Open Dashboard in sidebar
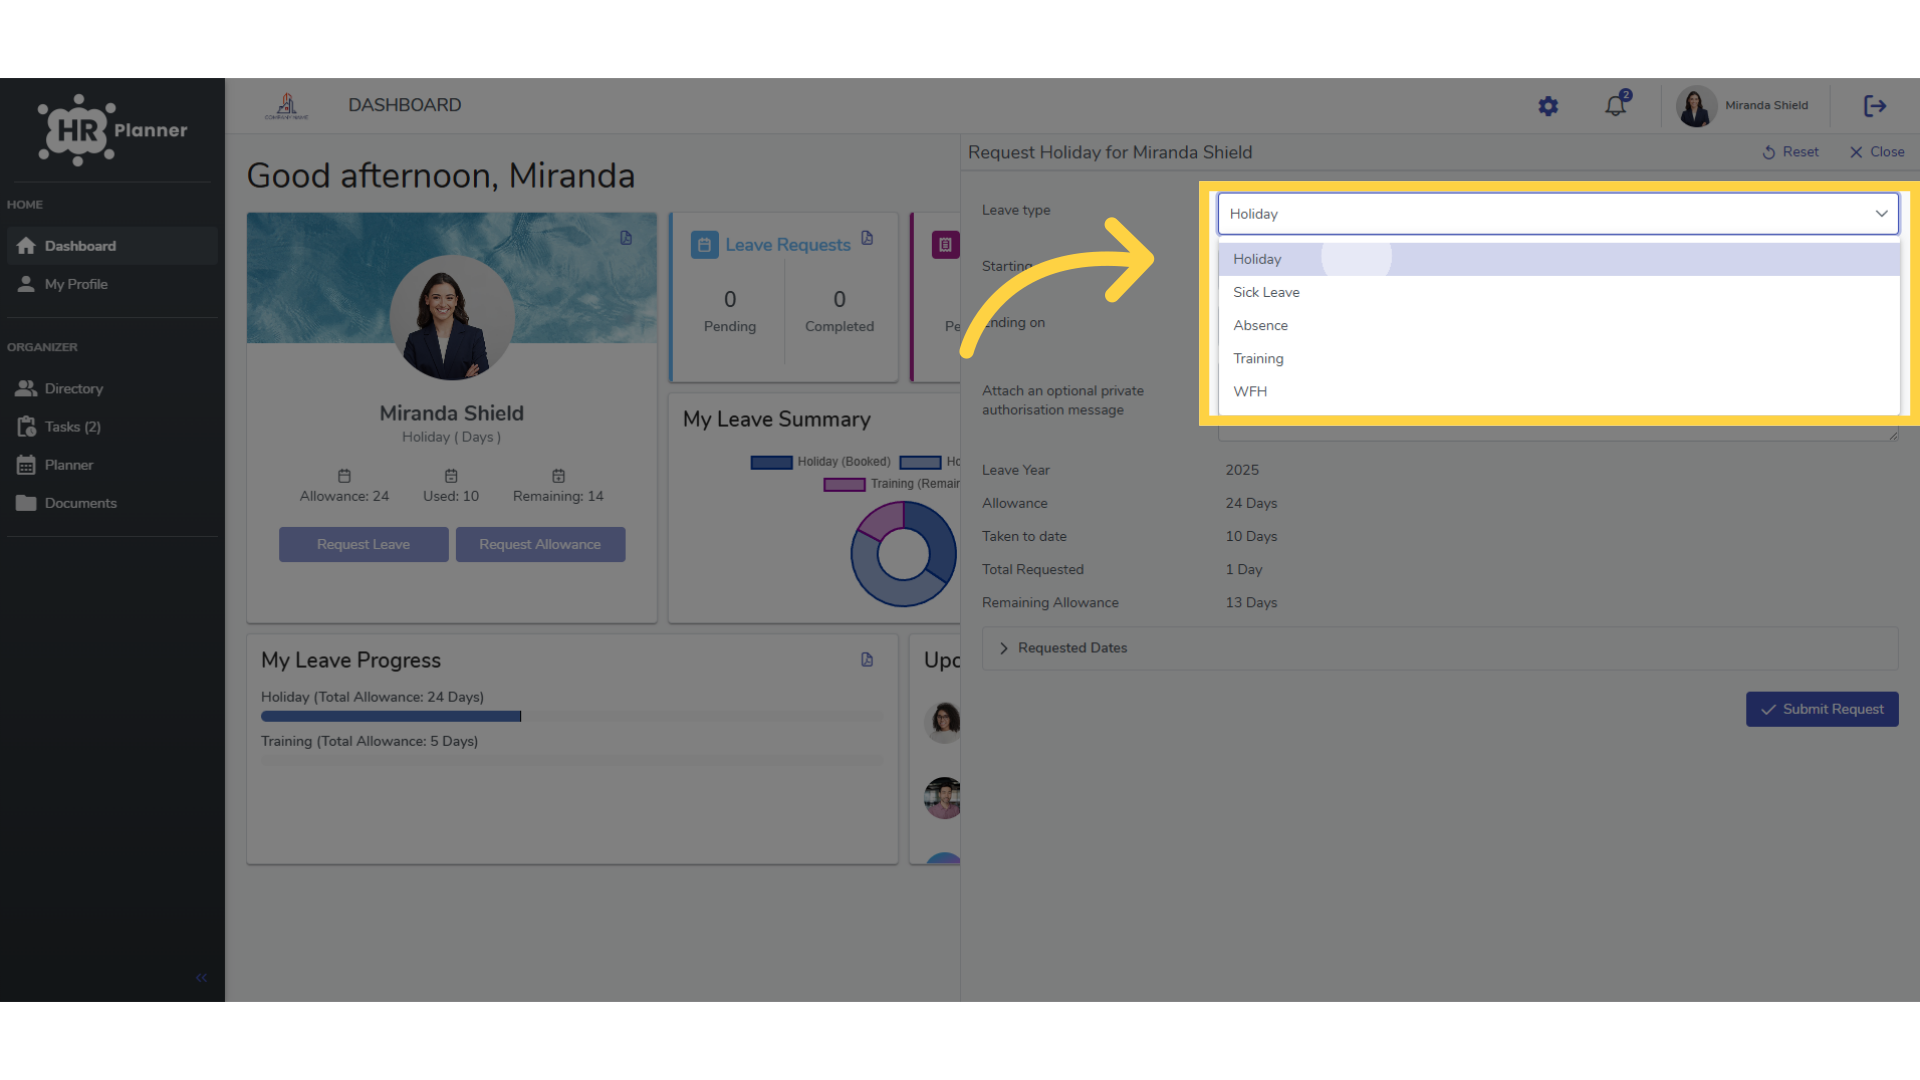Screen dimensions: 1920x1080 [x=112, y=246]
